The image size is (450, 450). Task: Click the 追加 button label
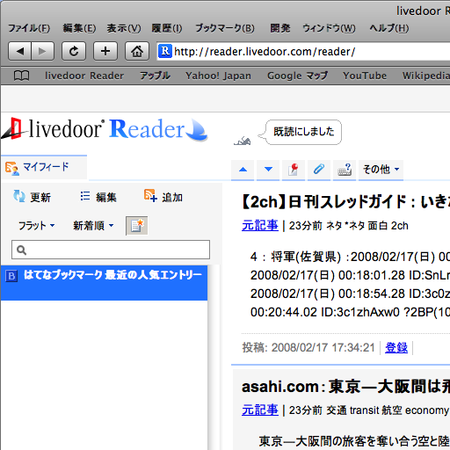(172, 197)
